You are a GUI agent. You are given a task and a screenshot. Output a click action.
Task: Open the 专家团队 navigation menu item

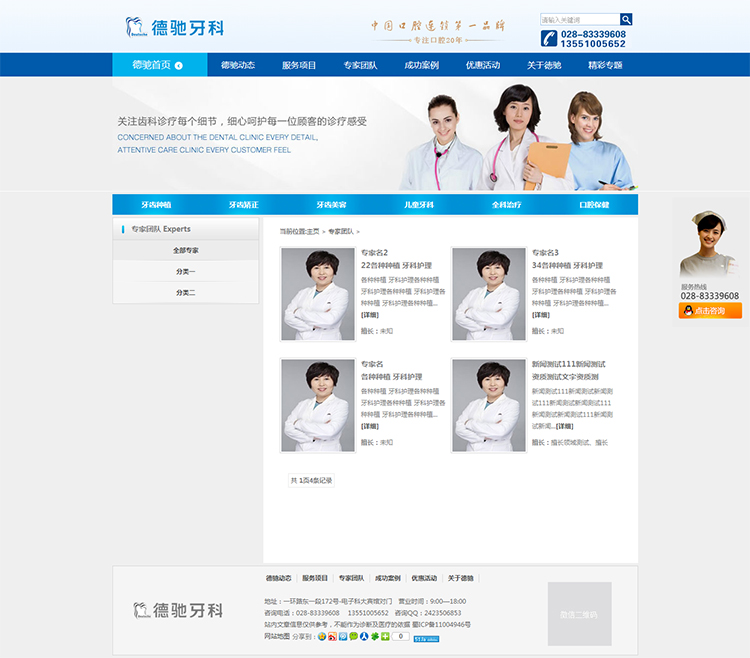(x=360, y=65)
